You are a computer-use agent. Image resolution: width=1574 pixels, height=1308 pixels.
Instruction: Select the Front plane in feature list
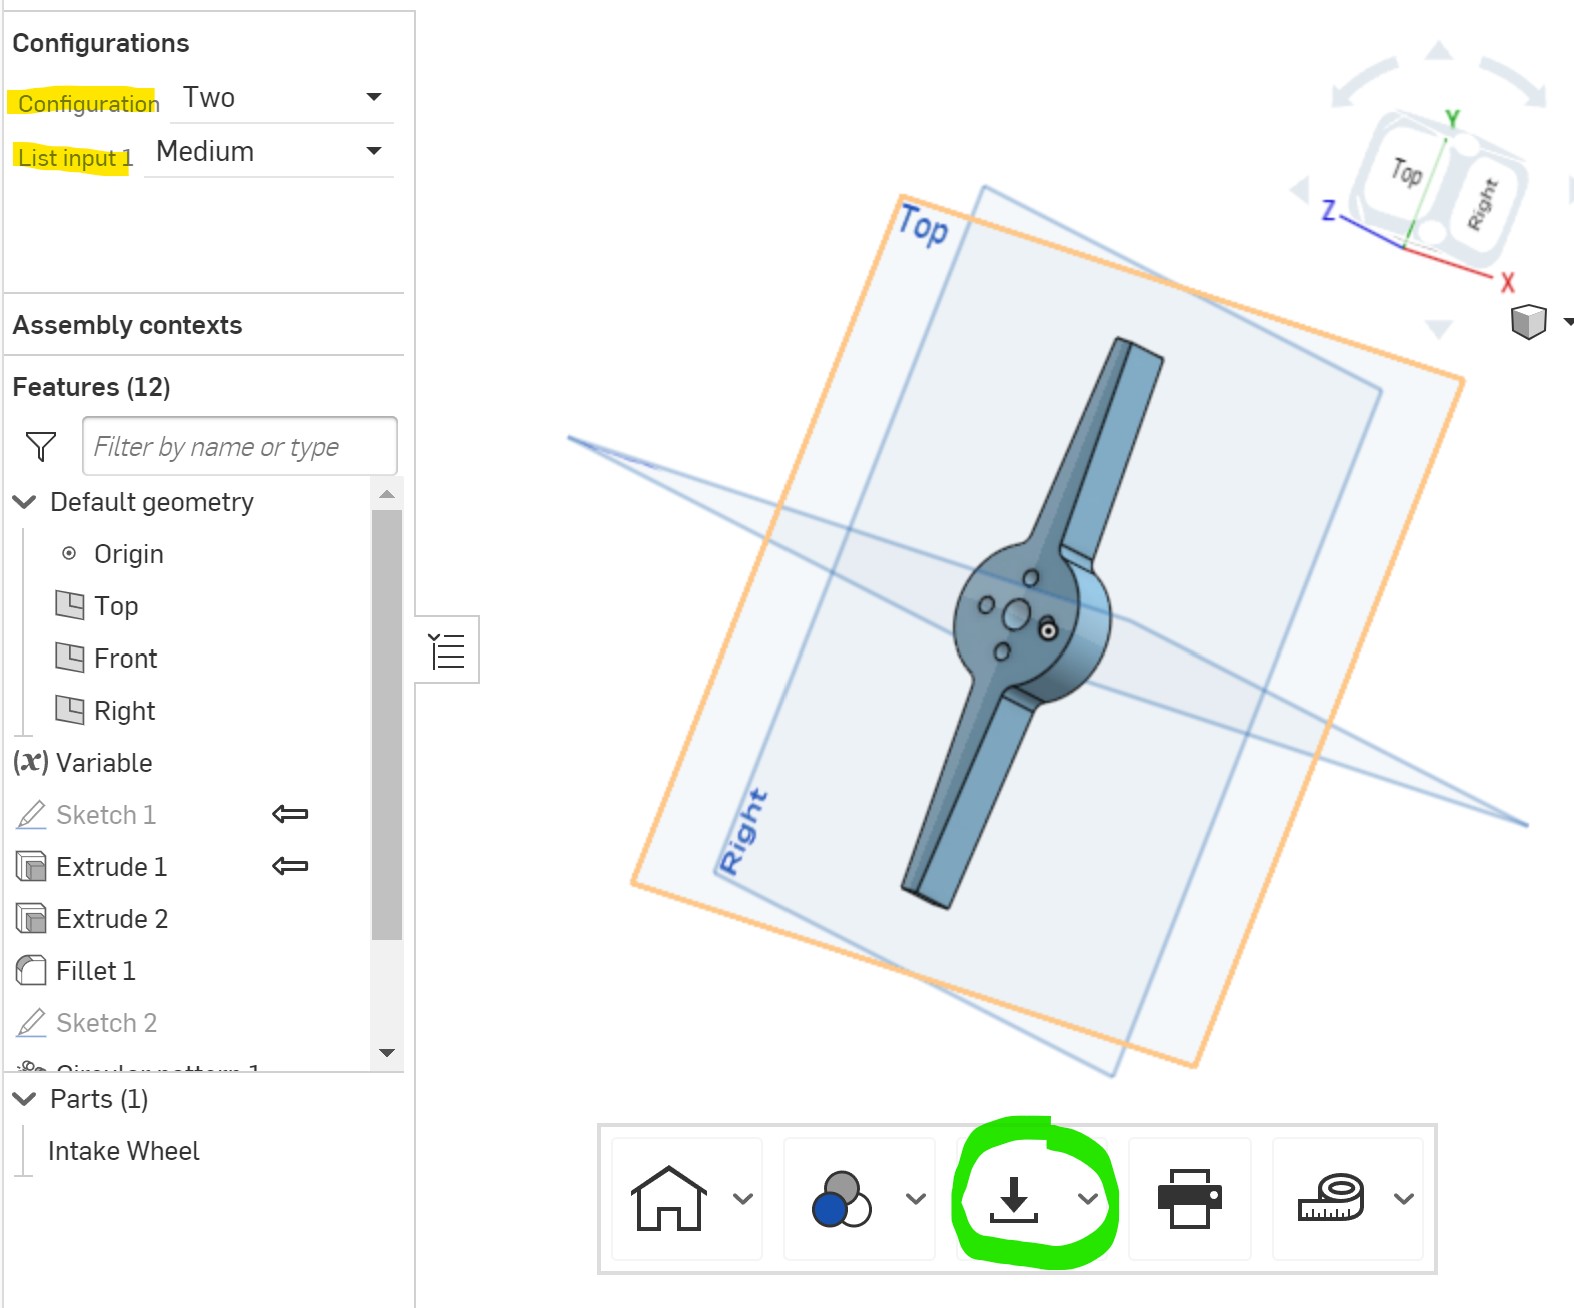125,658
